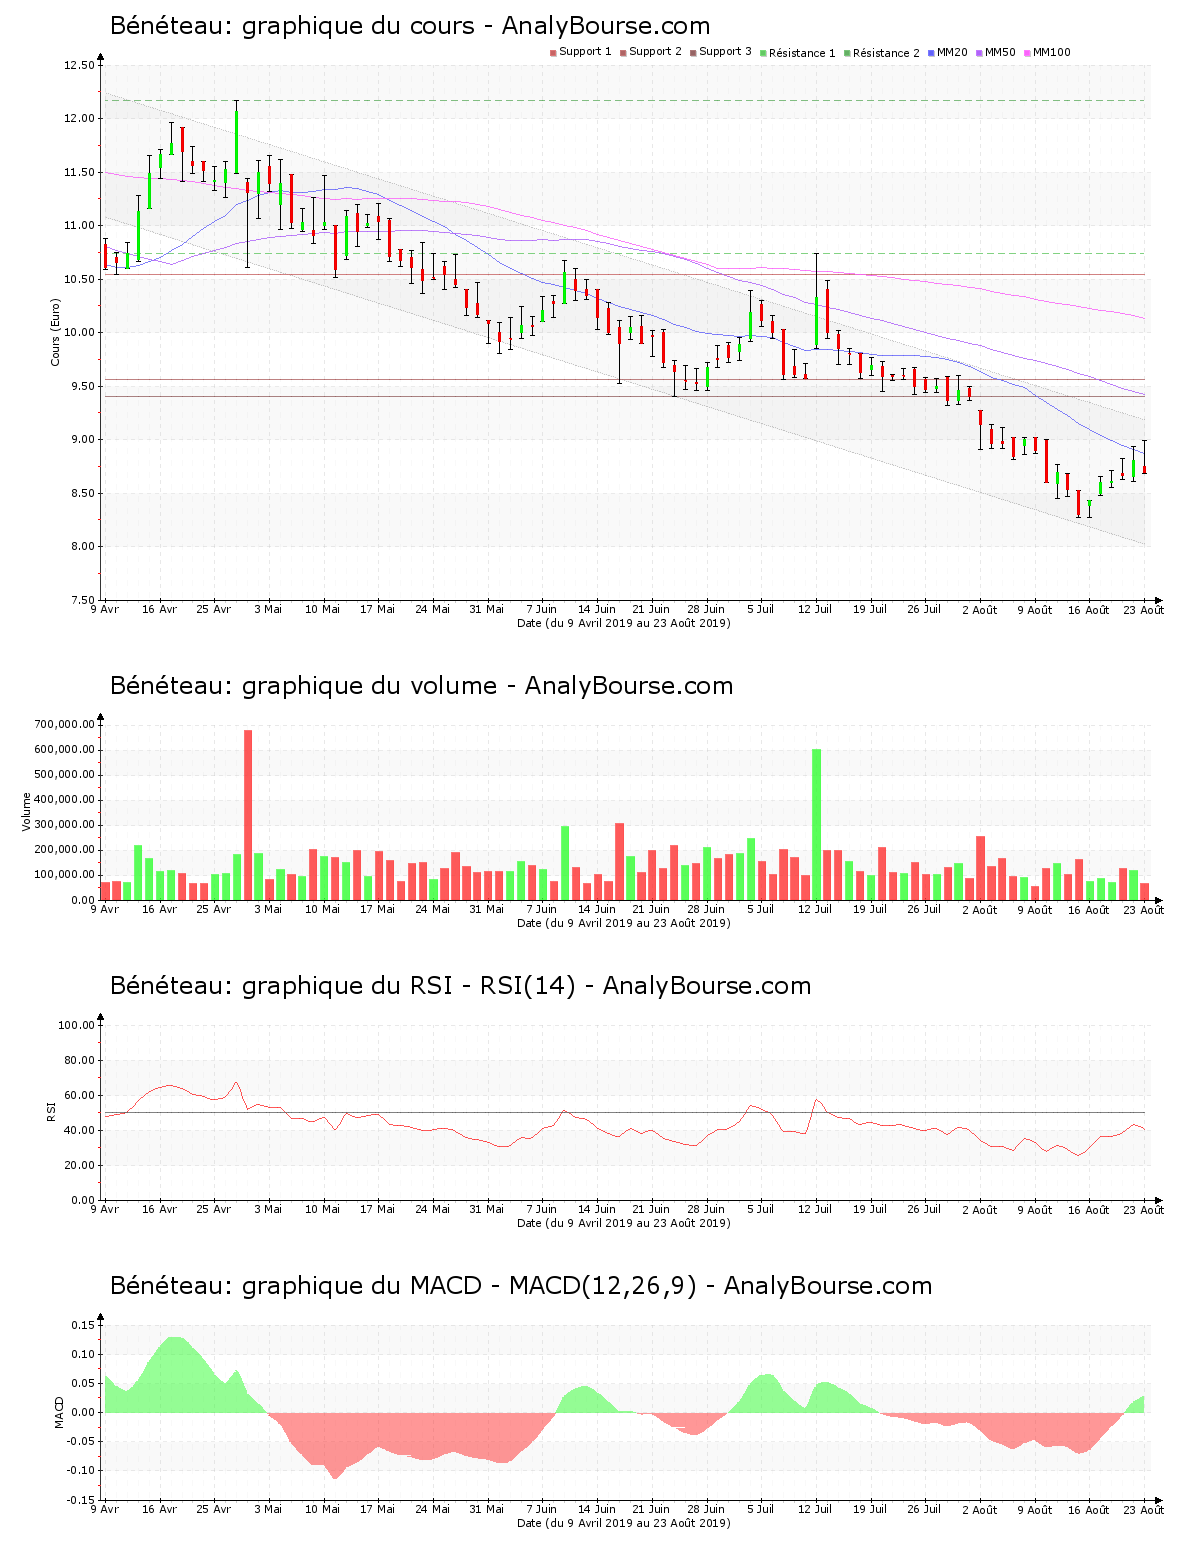Click '7 Juin' date label on RSI chart
The image size is (1200, 1550).
[x=541, y=1209]
